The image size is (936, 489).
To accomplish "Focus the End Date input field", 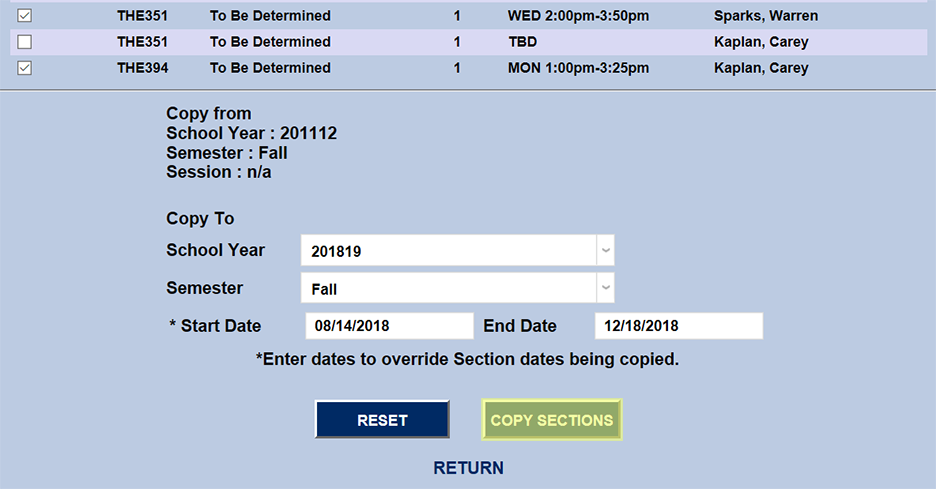I will (678, 326).
